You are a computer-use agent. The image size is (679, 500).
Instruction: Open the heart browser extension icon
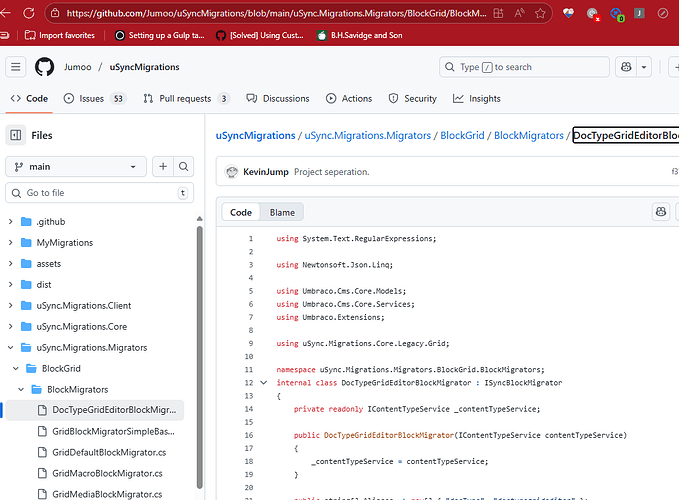point(568,13)
